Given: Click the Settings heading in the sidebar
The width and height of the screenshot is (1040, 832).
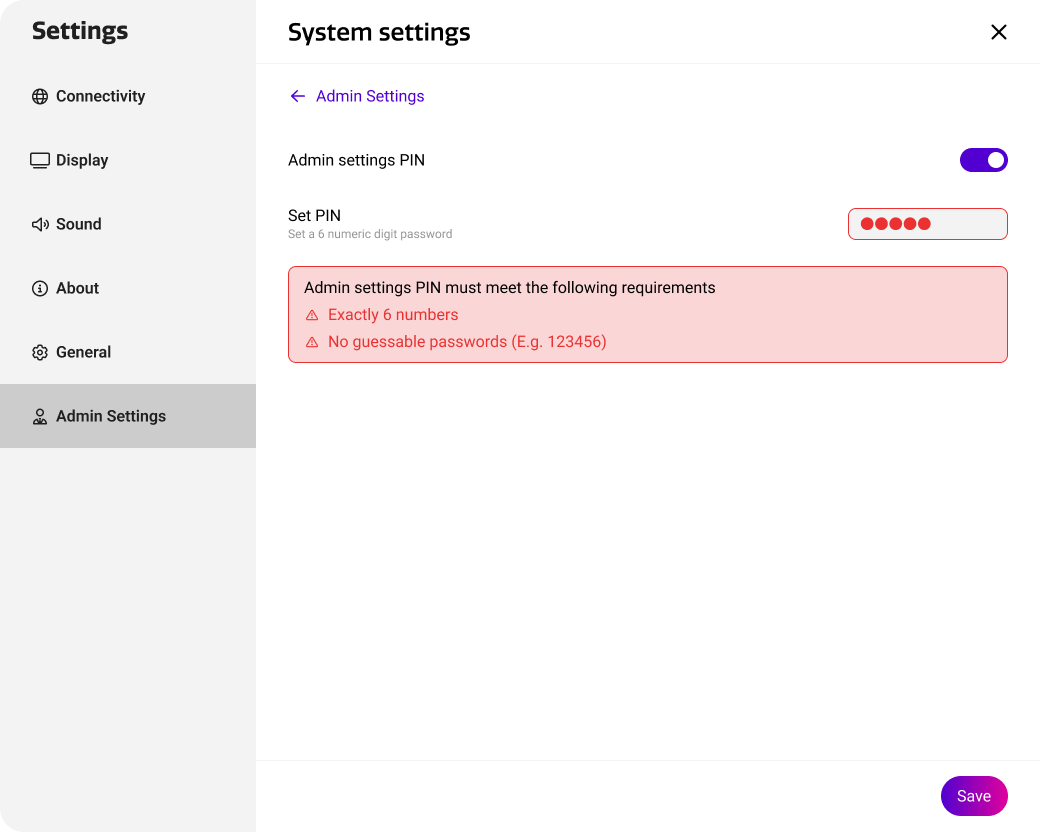Looking at the screenshot, I should click(x=80, y=31).
